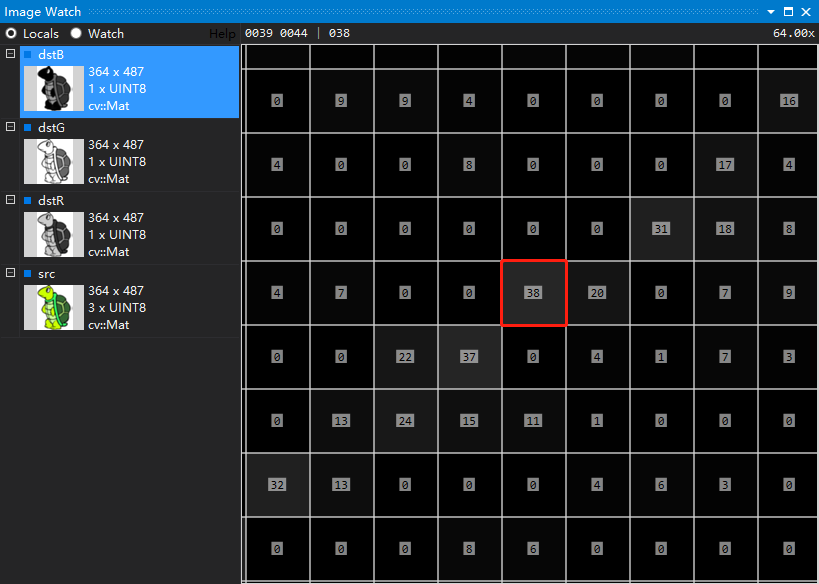This screenshot has width=819, height=584.
Task: Collapse the src tree entry
Action: [10, 274]
